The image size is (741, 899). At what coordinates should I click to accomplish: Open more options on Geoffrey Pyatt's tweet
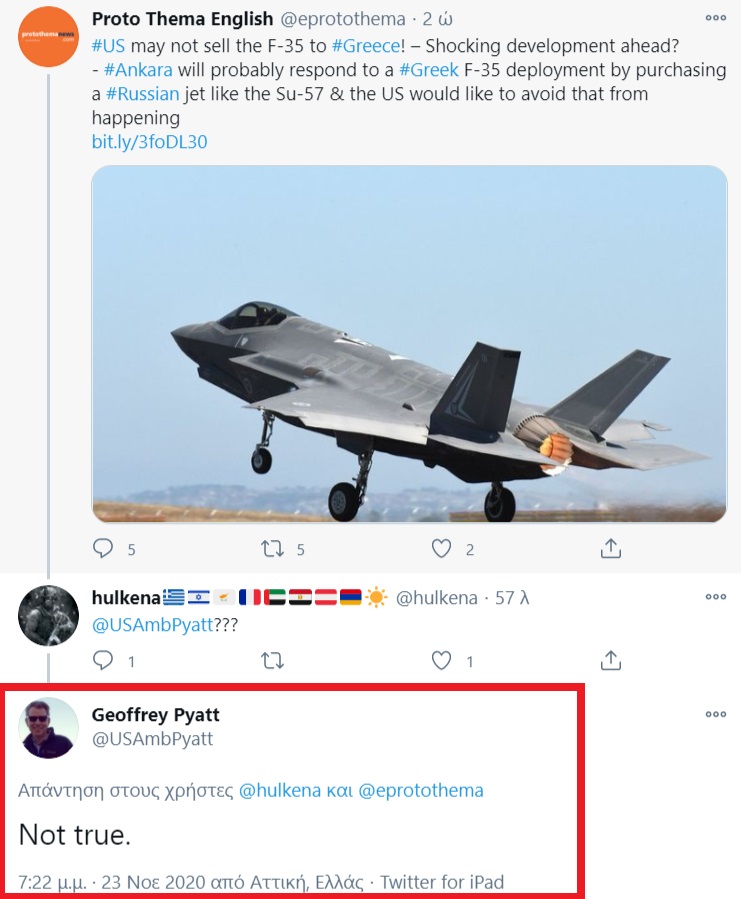[x=715, y=715]
